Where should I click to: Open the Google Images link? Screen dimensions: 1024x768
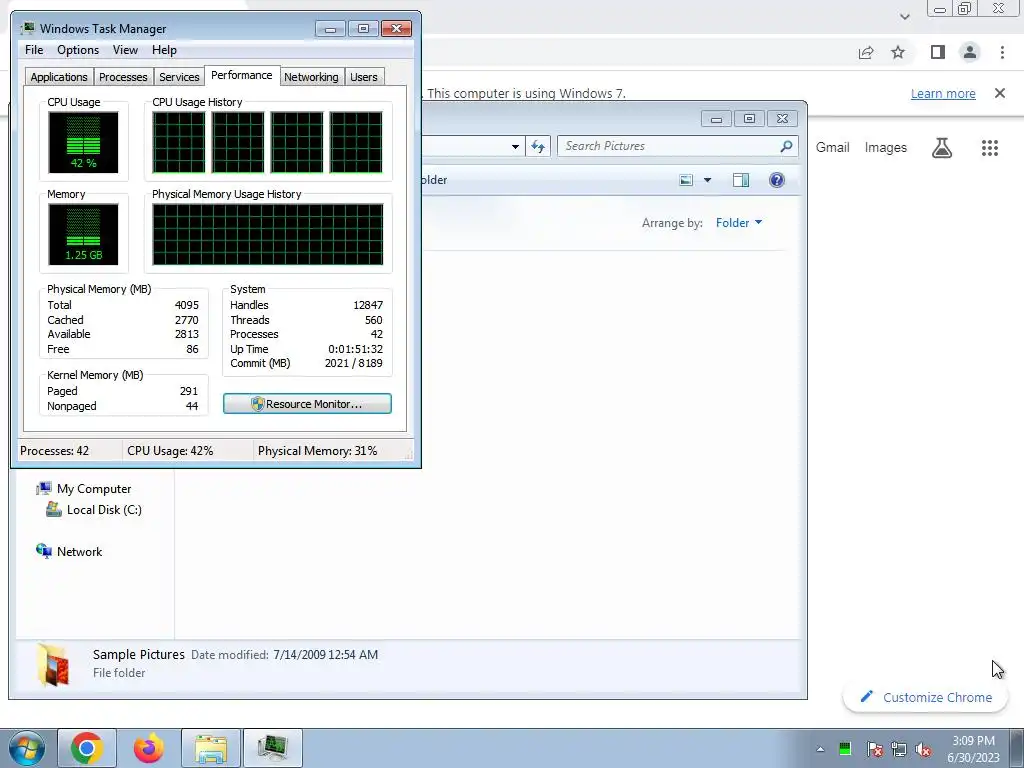pos(886,148)
